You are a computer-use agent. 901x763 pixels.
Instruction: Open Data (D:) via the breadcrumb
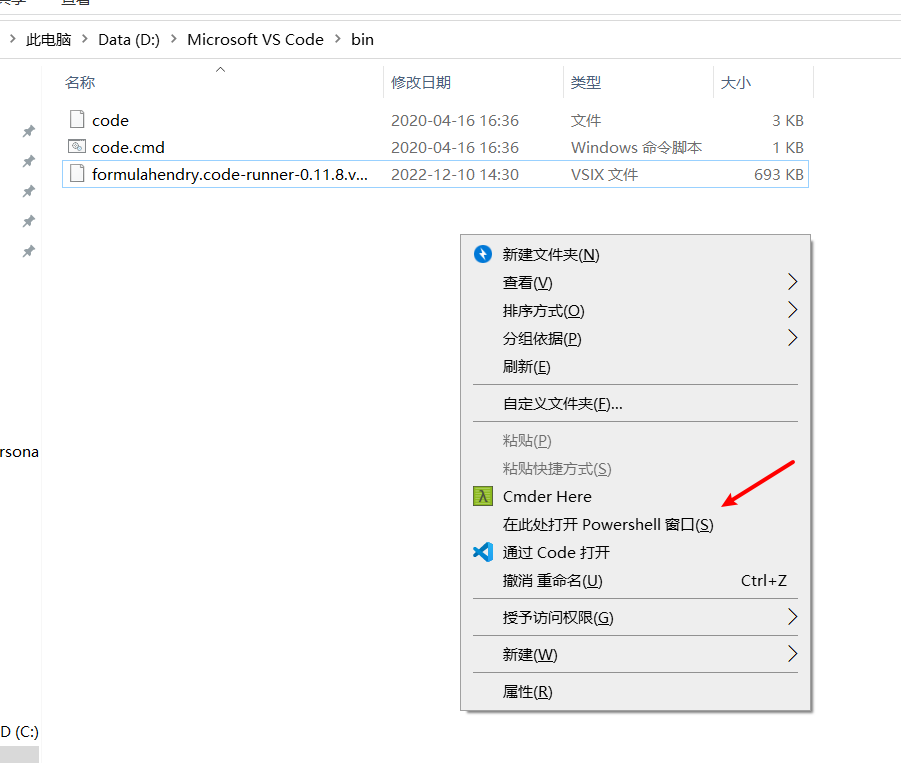[x=128, y=39]
